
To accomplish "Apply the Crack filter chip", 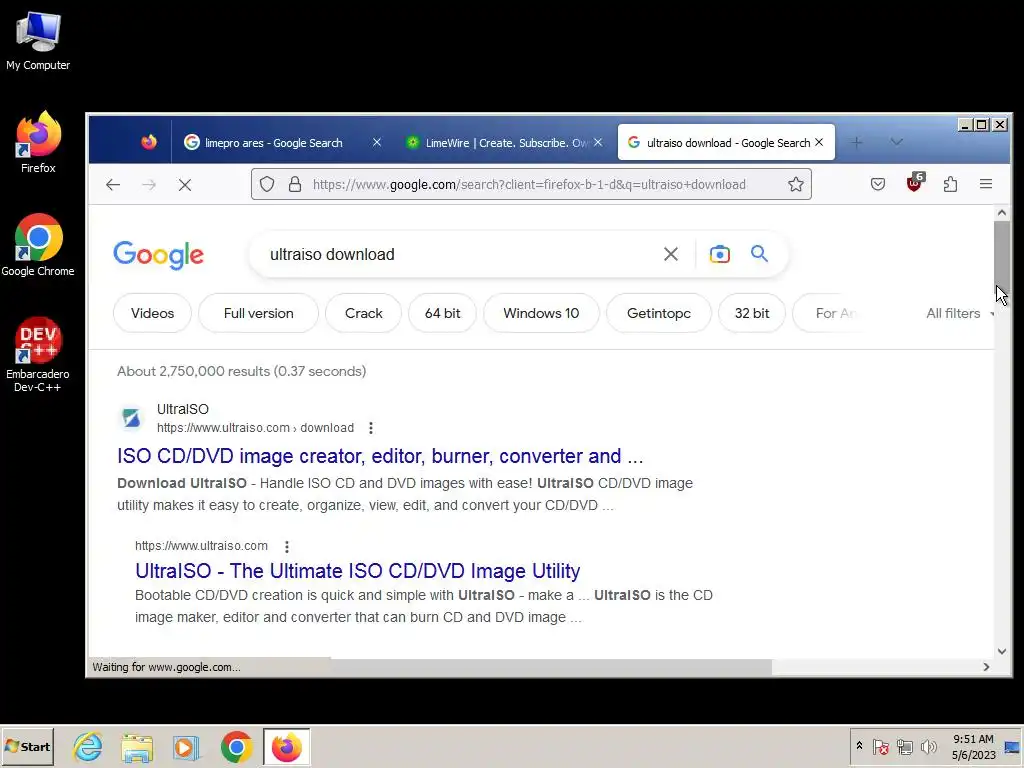I will 364,313.
